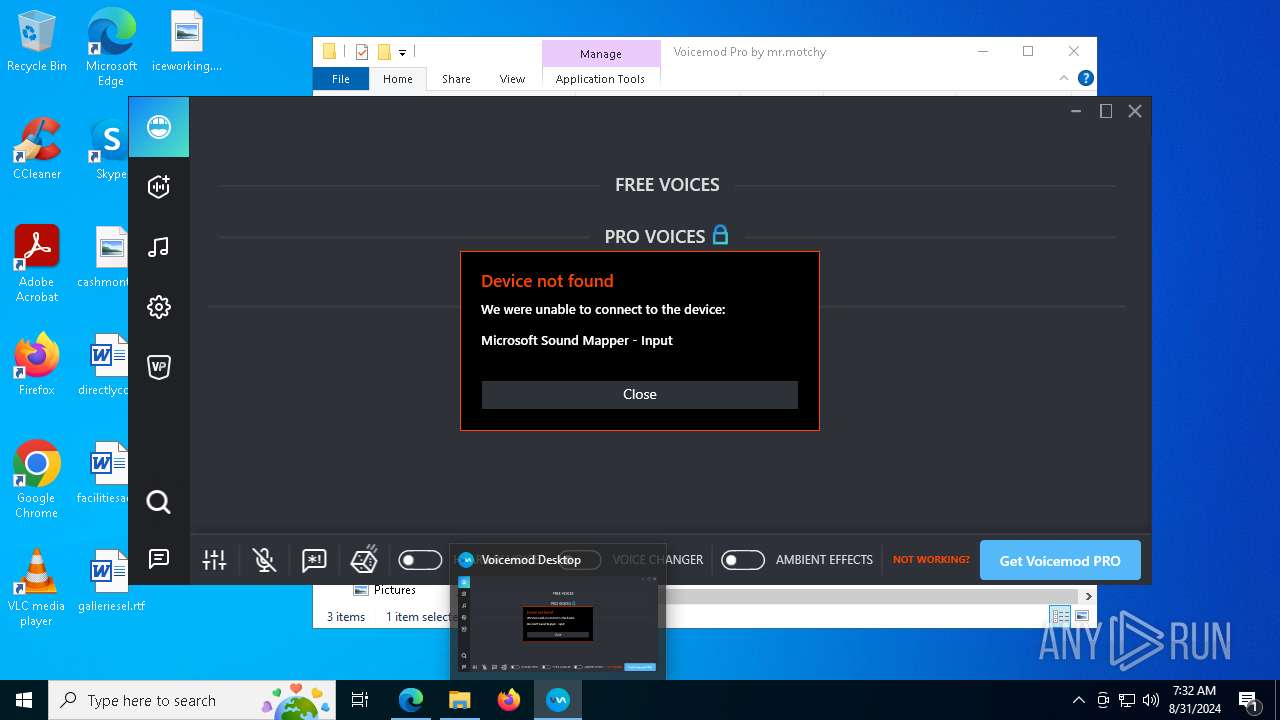Click the Get Voicemod PRO button
This screenshot has height=720, width=1280.
[x=1060, y=560]
